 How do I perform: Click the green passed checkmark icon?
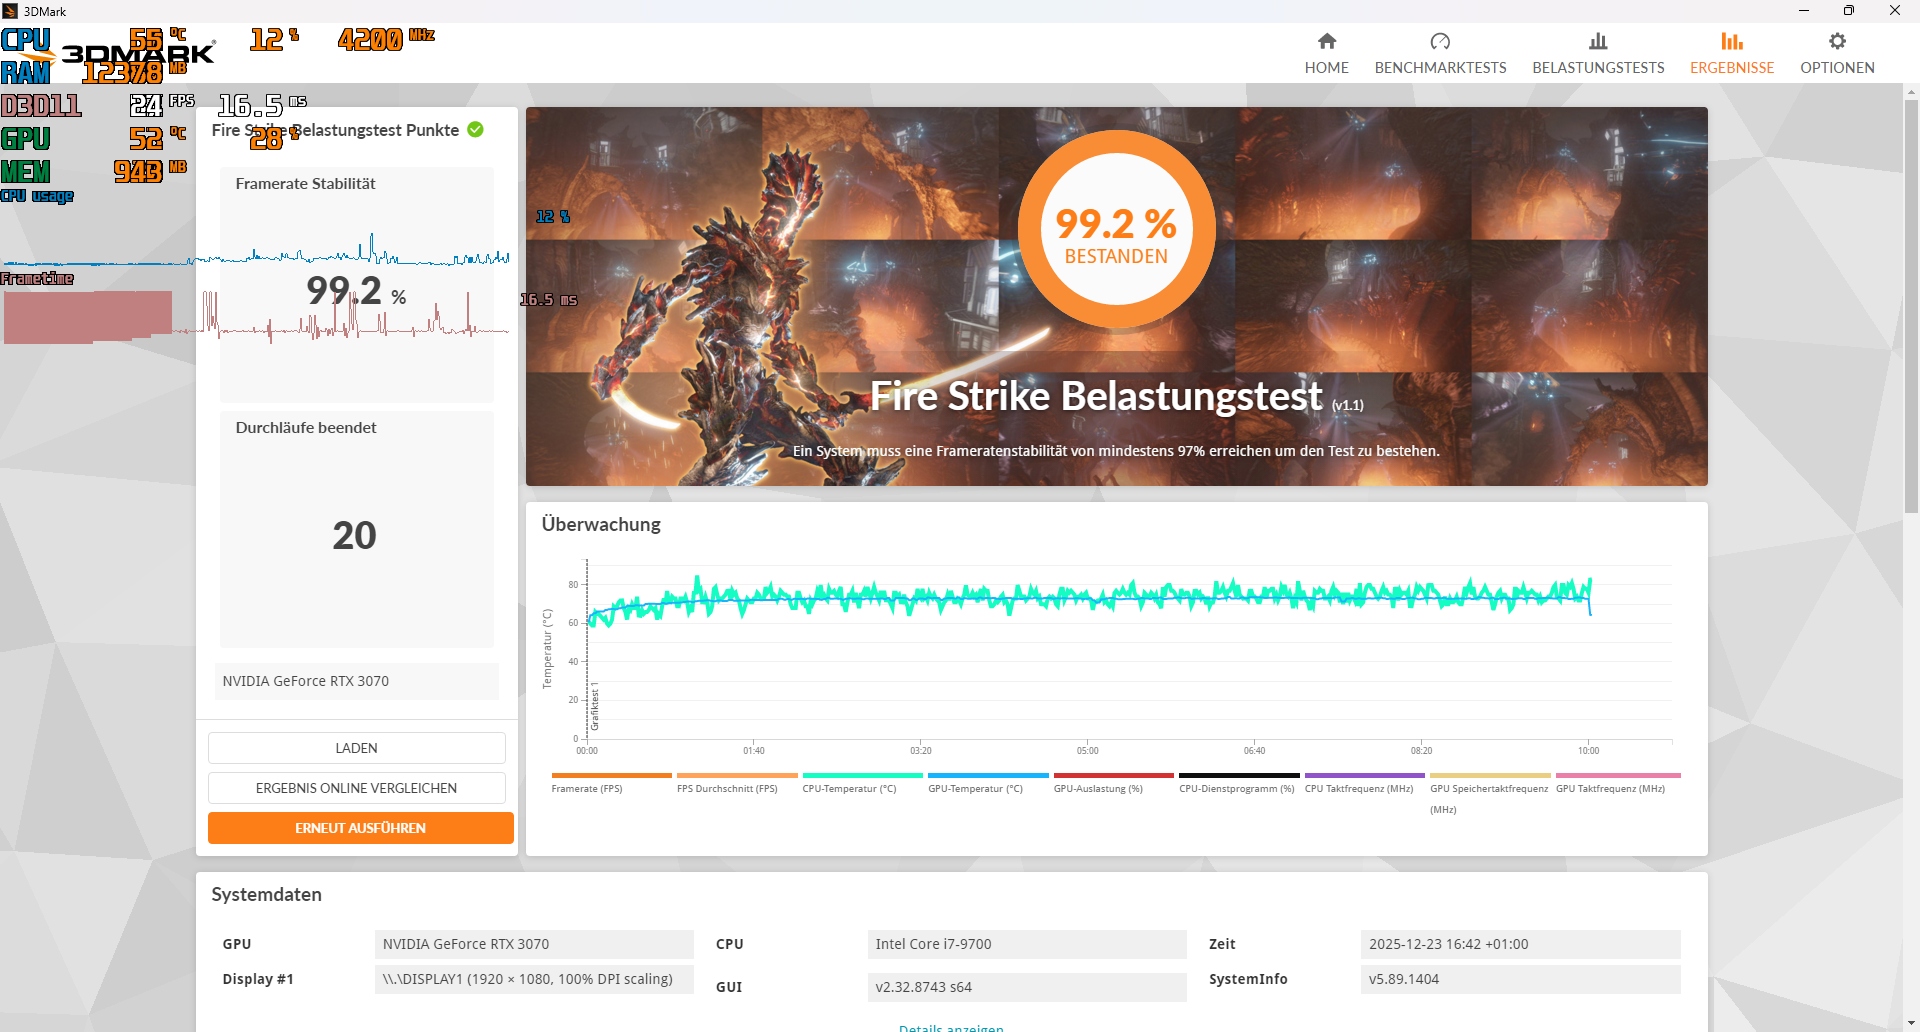(475, 129)
